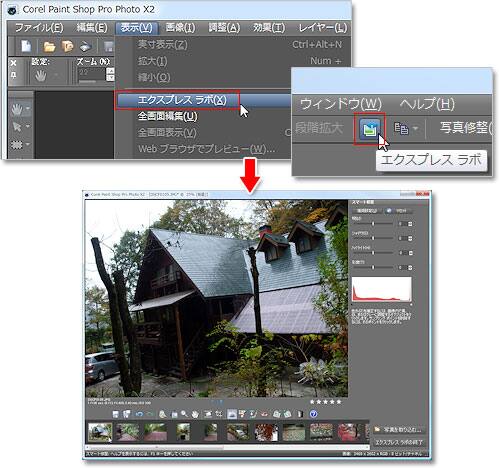Open the 効果(T) menu
Viewport: 499px width, 468px height.
click(269, 28)
